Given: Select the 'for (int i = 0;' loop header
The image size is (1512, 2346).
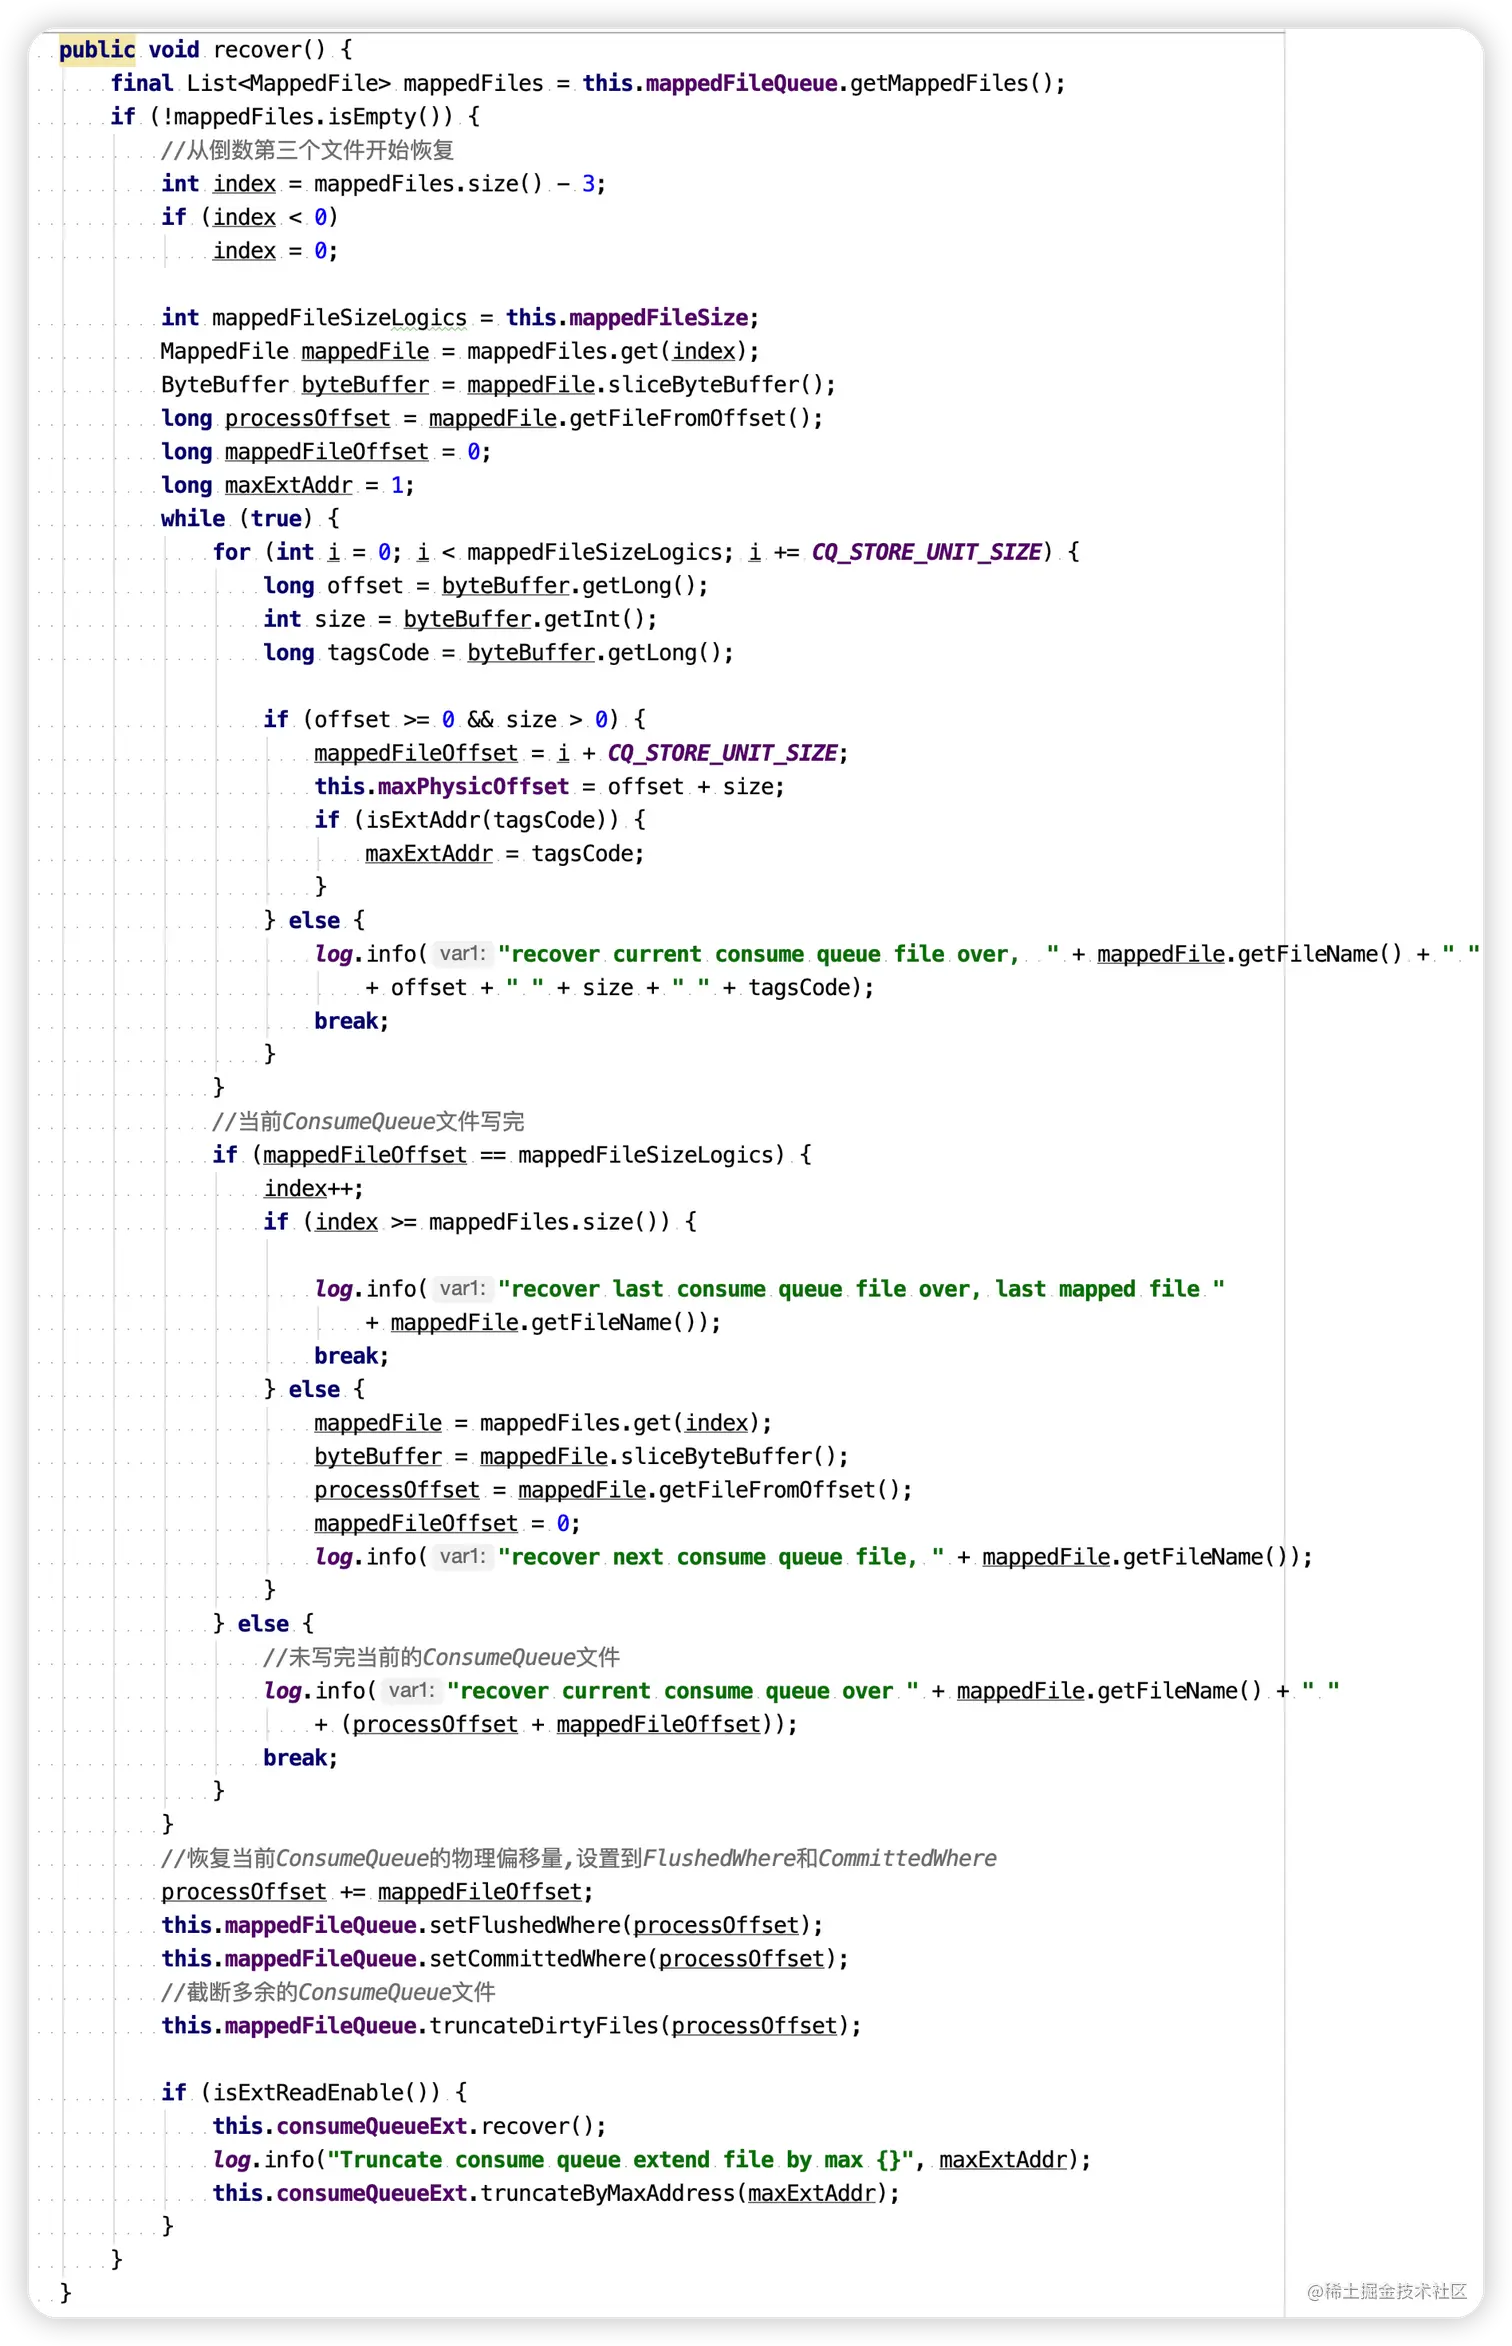Looking at the screenshot, I should 646,552.
